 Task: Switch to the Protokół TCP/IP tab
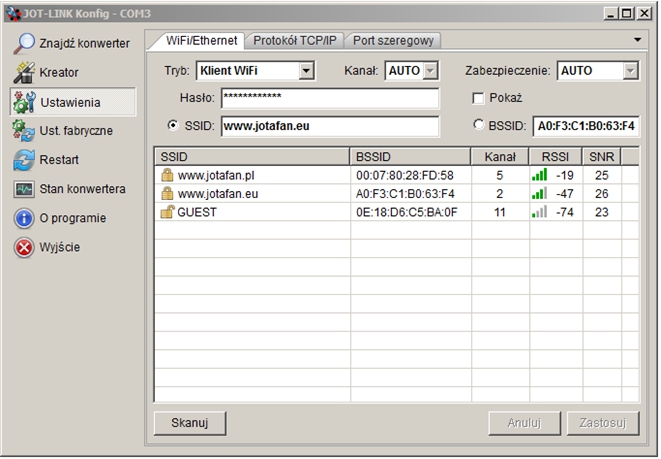[295, 41]
